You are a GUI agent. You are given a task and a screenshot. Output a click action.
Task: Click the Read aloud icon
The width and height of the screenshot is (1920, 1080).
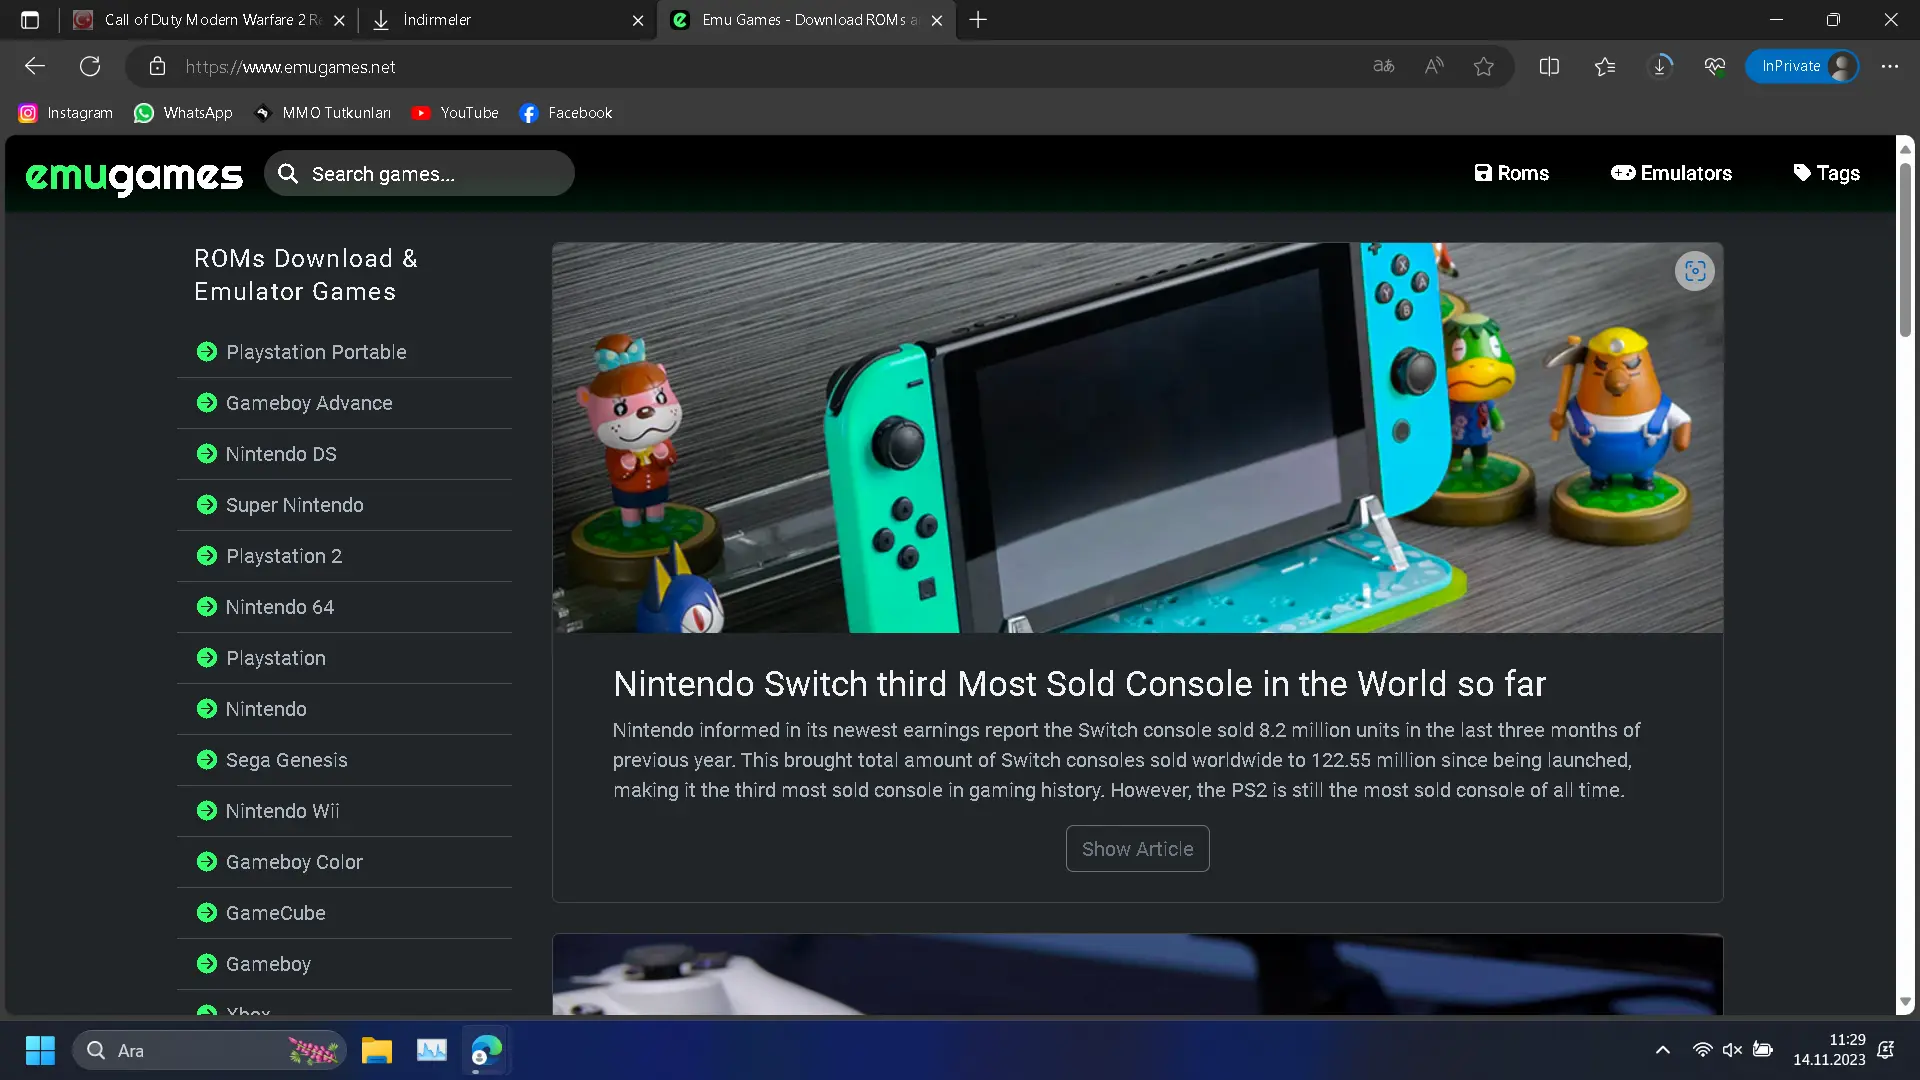[1433, 67]
